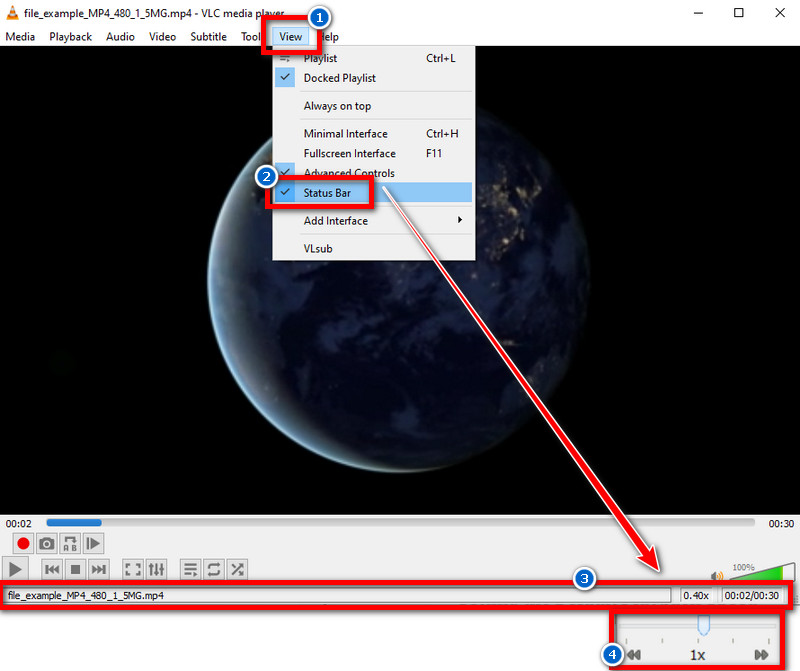This screenshot has height=671, width=800.
Task: Minimize the VLC window
Action: tap(698, 13)
